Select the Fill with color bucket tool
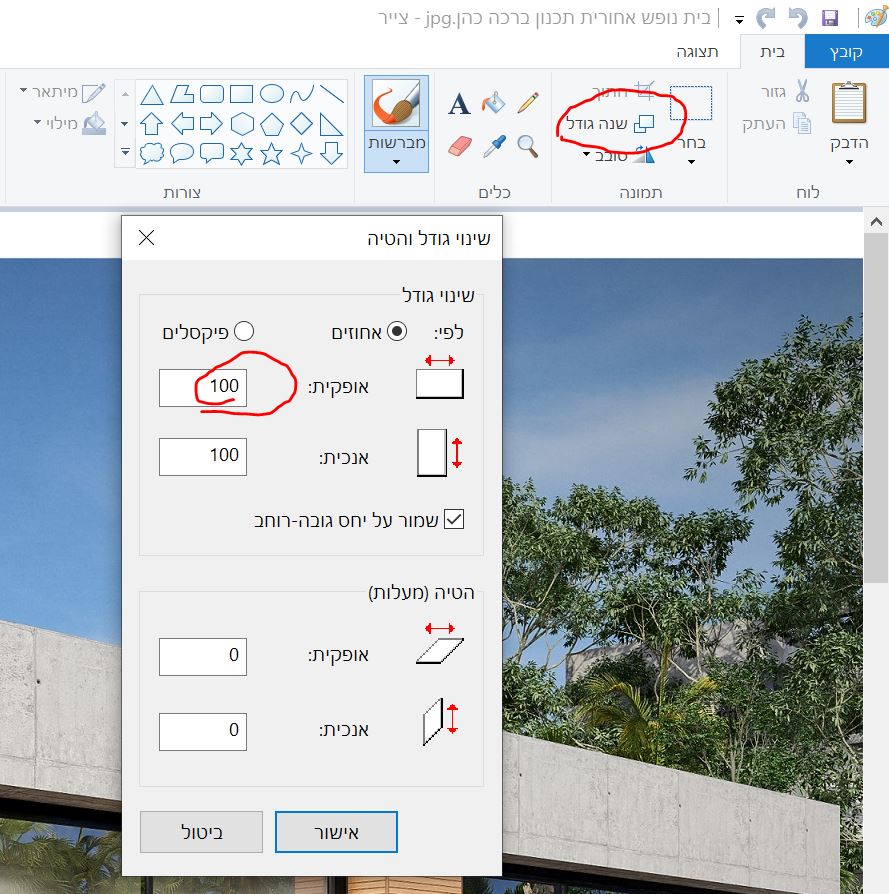889x894 pixels. (494, 103)
